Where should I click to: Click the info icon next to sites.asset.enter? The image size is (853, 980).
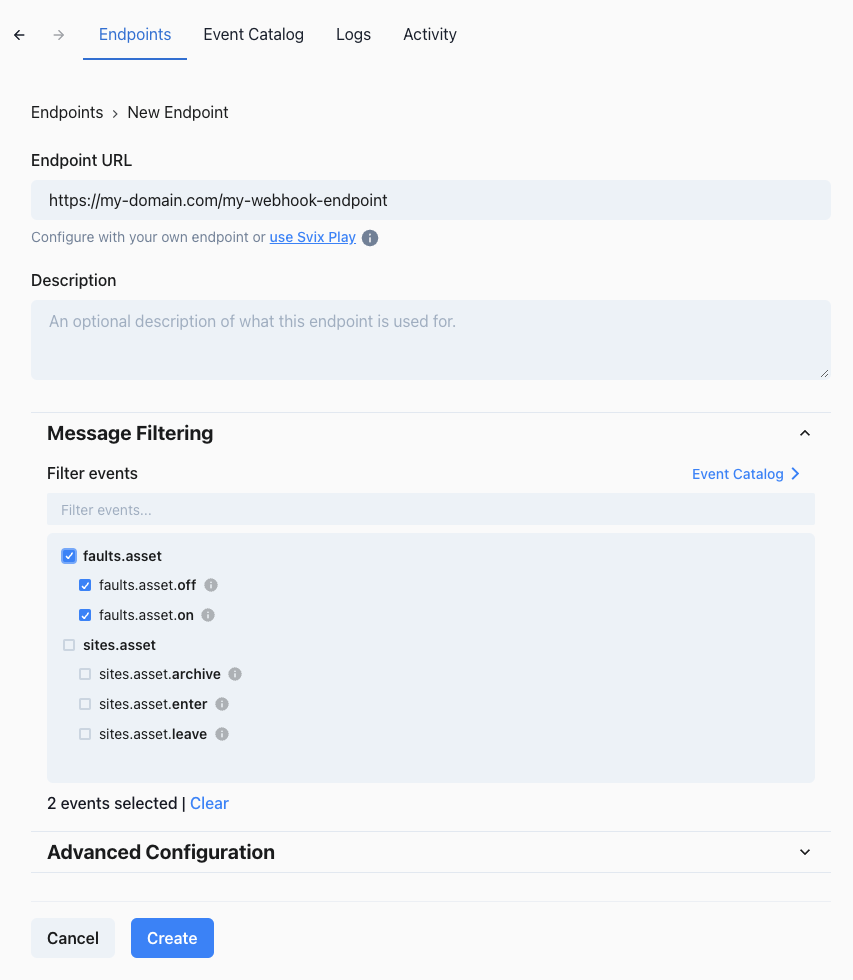tap(221, 704)
